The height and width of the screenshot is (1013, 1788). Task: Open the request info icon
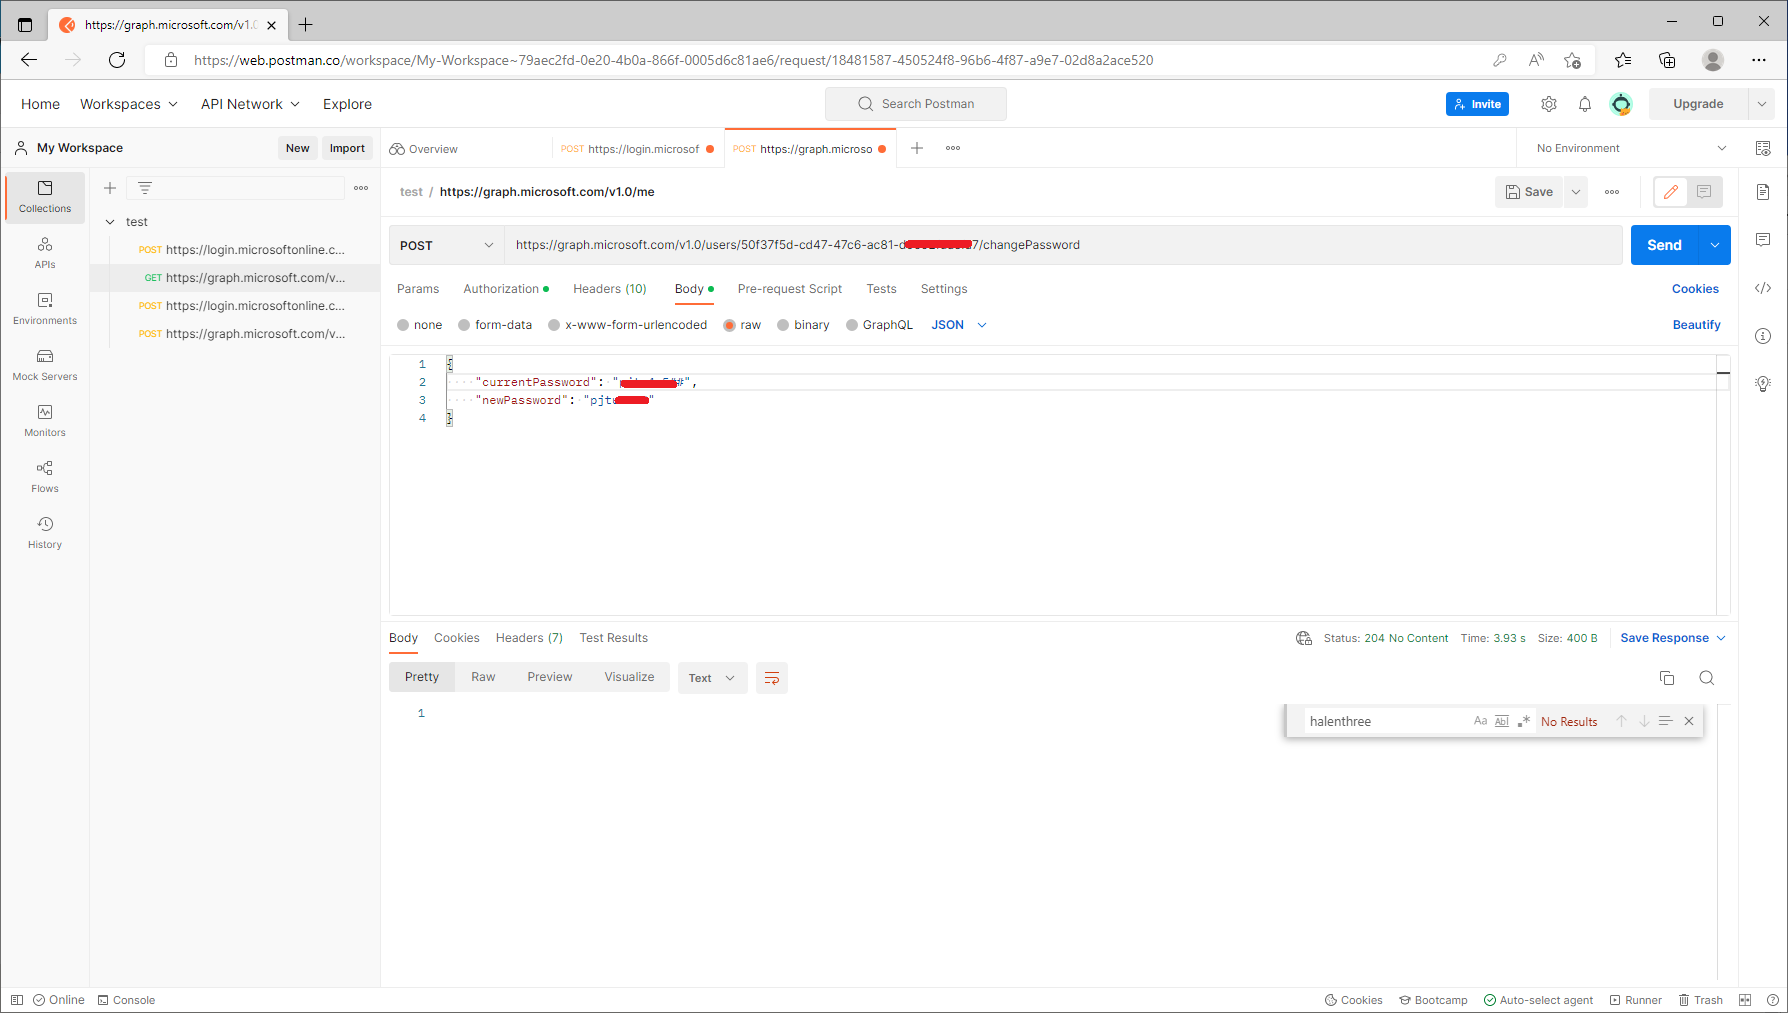1763,336
